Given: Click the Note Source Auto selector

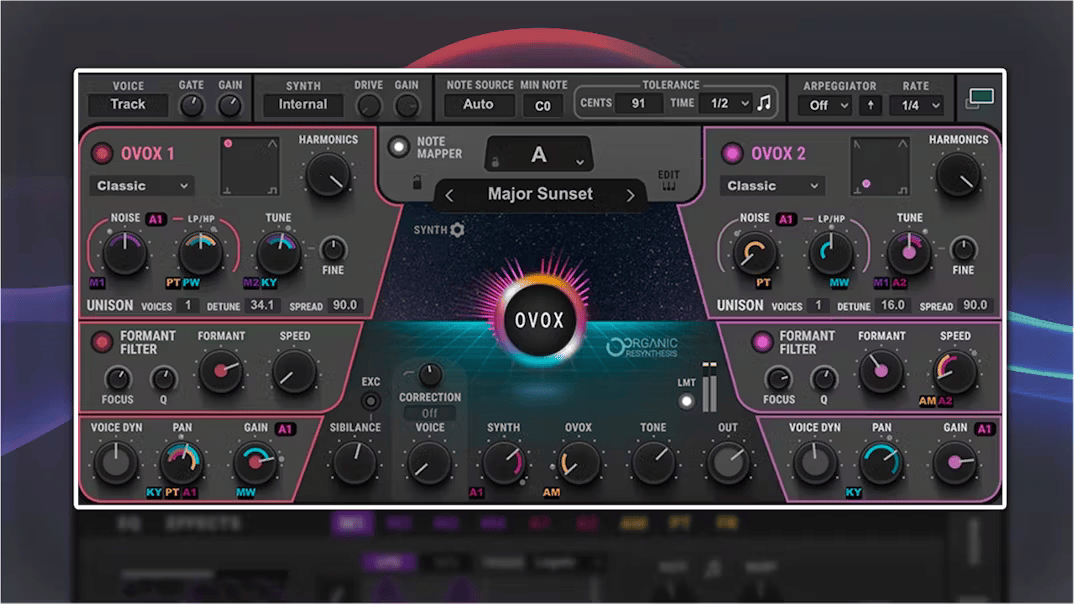Looking at the screenshot, I should [x=478, y=104].
